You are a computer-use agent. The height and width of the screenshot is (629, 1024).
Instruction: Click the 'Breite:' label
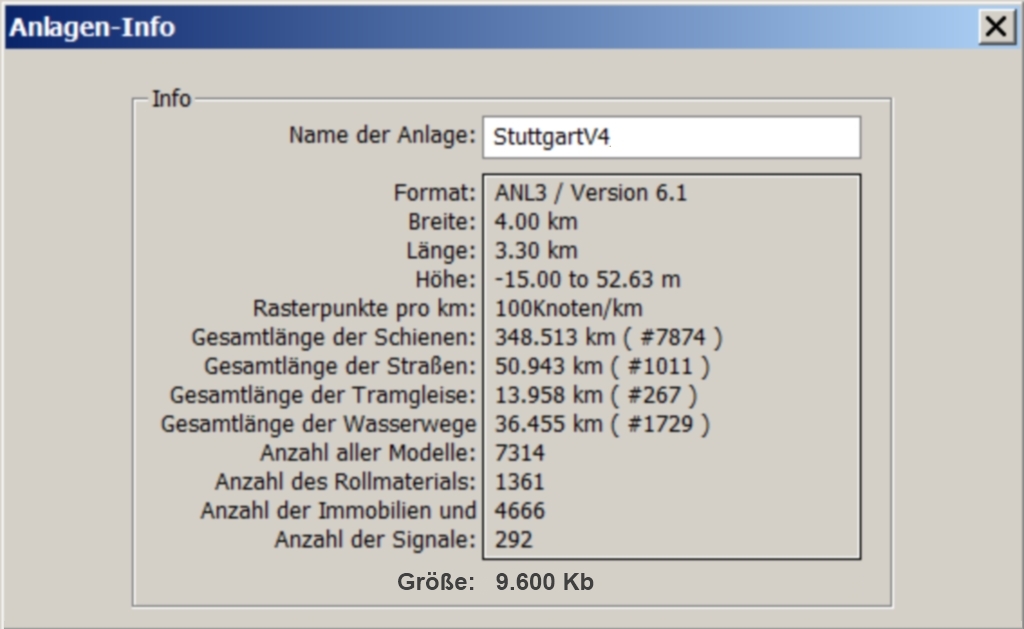(442, 222)
